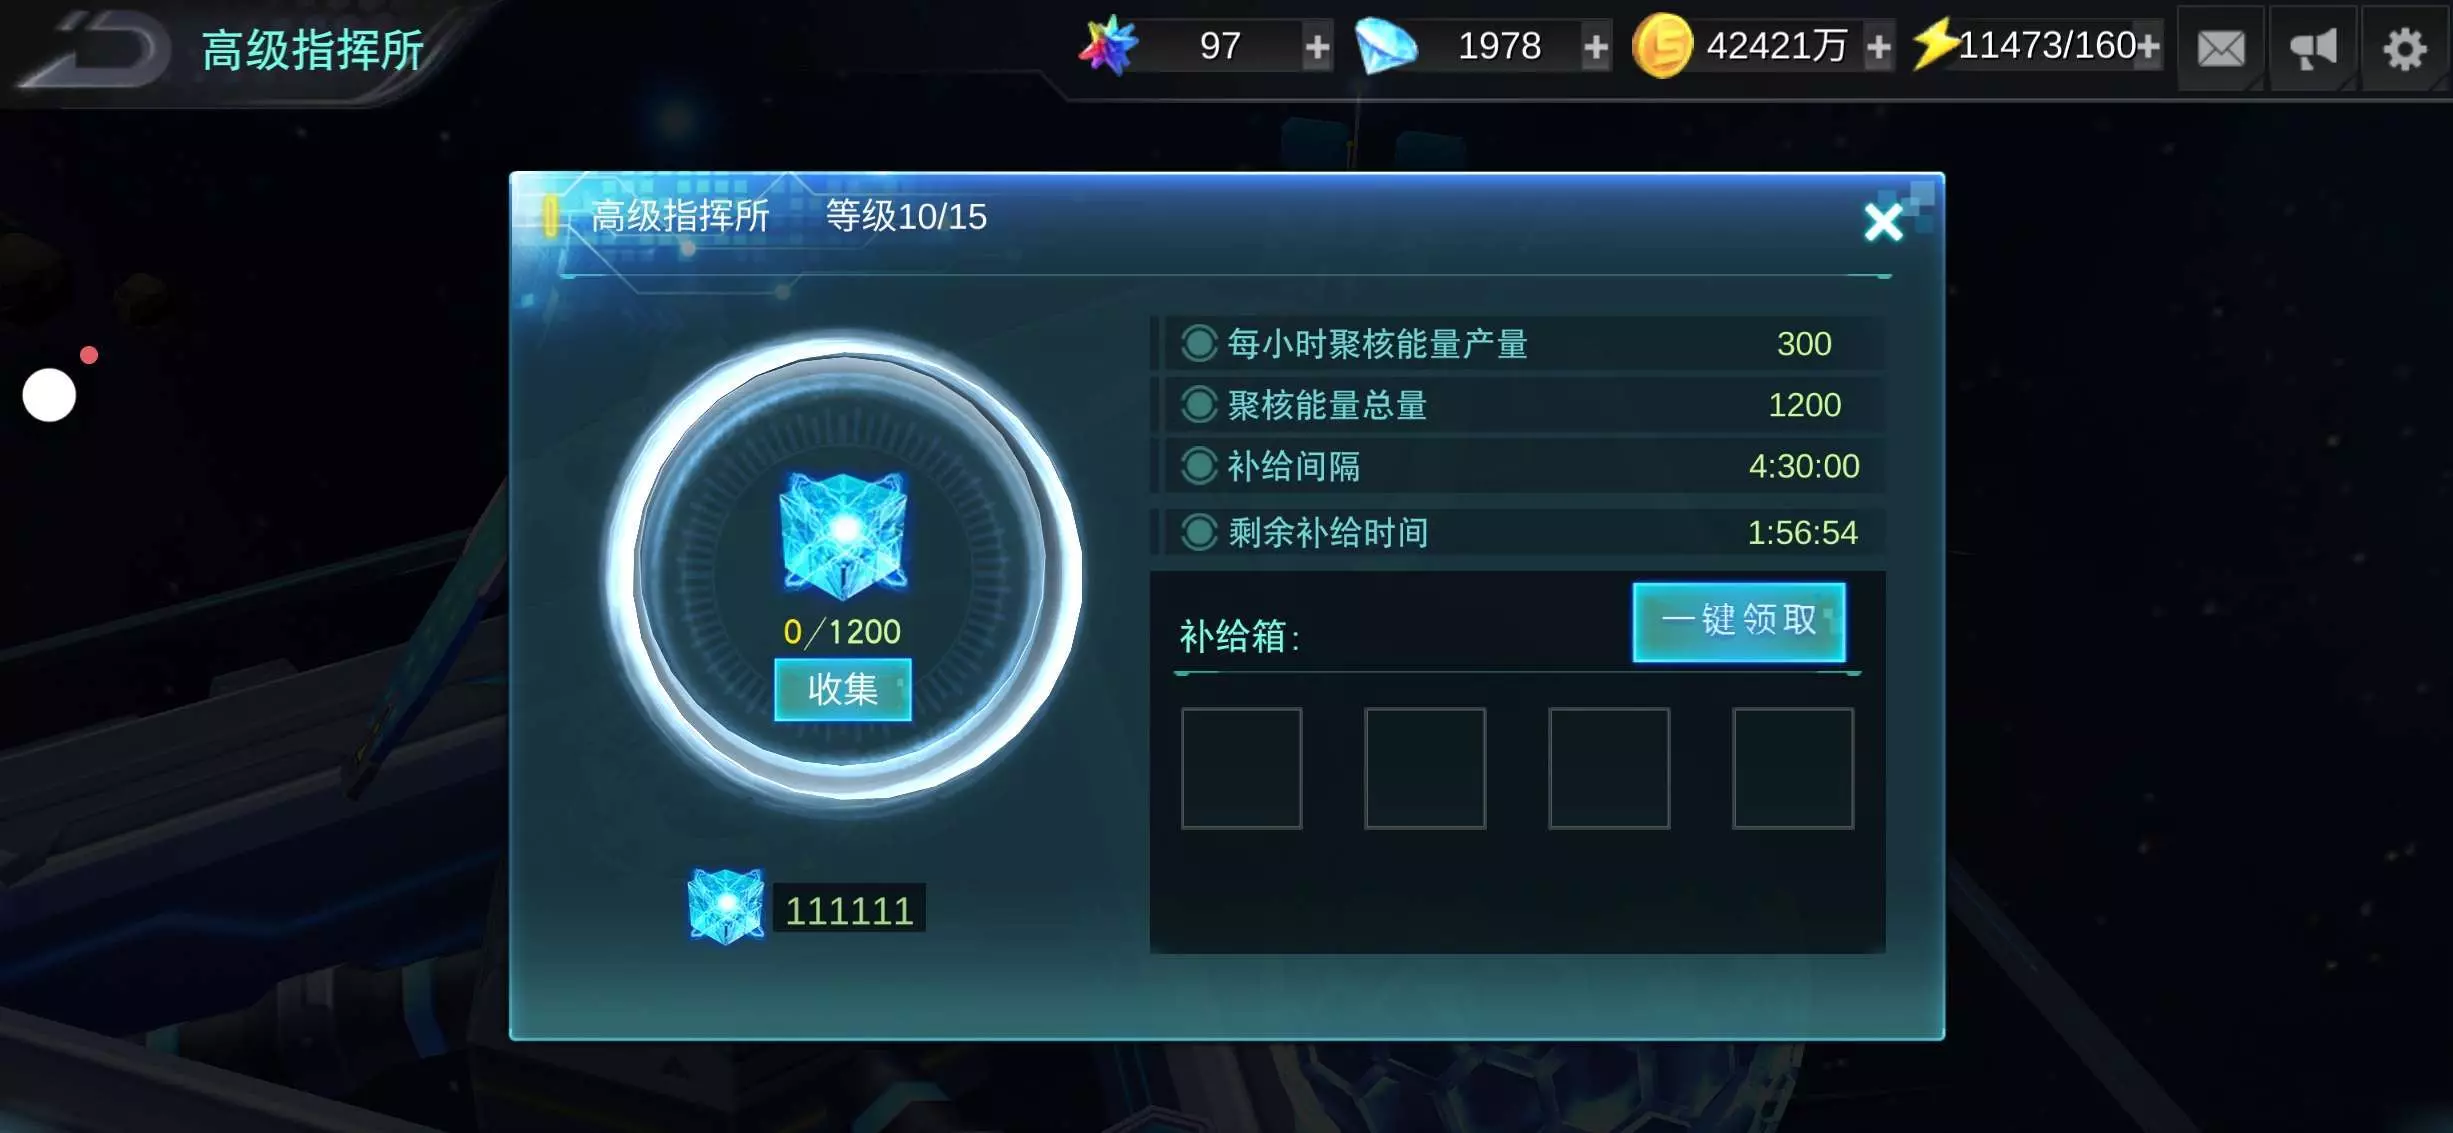Tap the white floating assist ball
The image size is (2453, 1133).
49,395
